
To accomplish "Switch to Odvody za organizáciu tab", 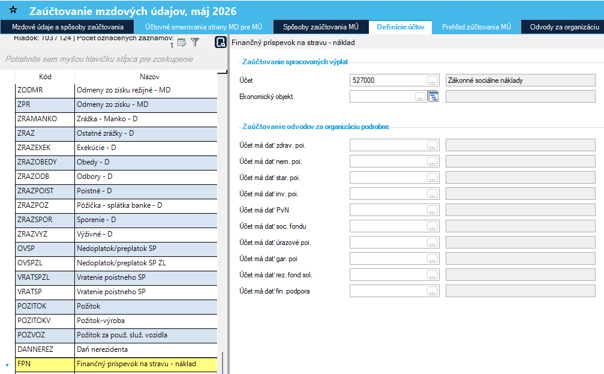I will pyautogui.click(x=564, y=27).
